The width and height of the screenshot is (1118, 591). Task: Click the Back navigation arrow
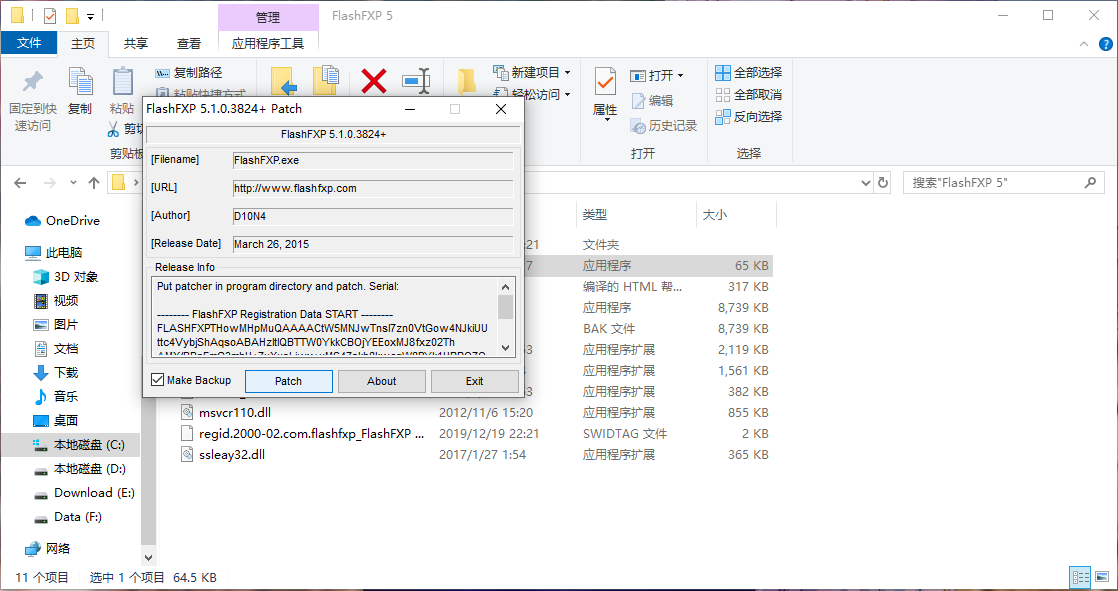tap(21, 183)
